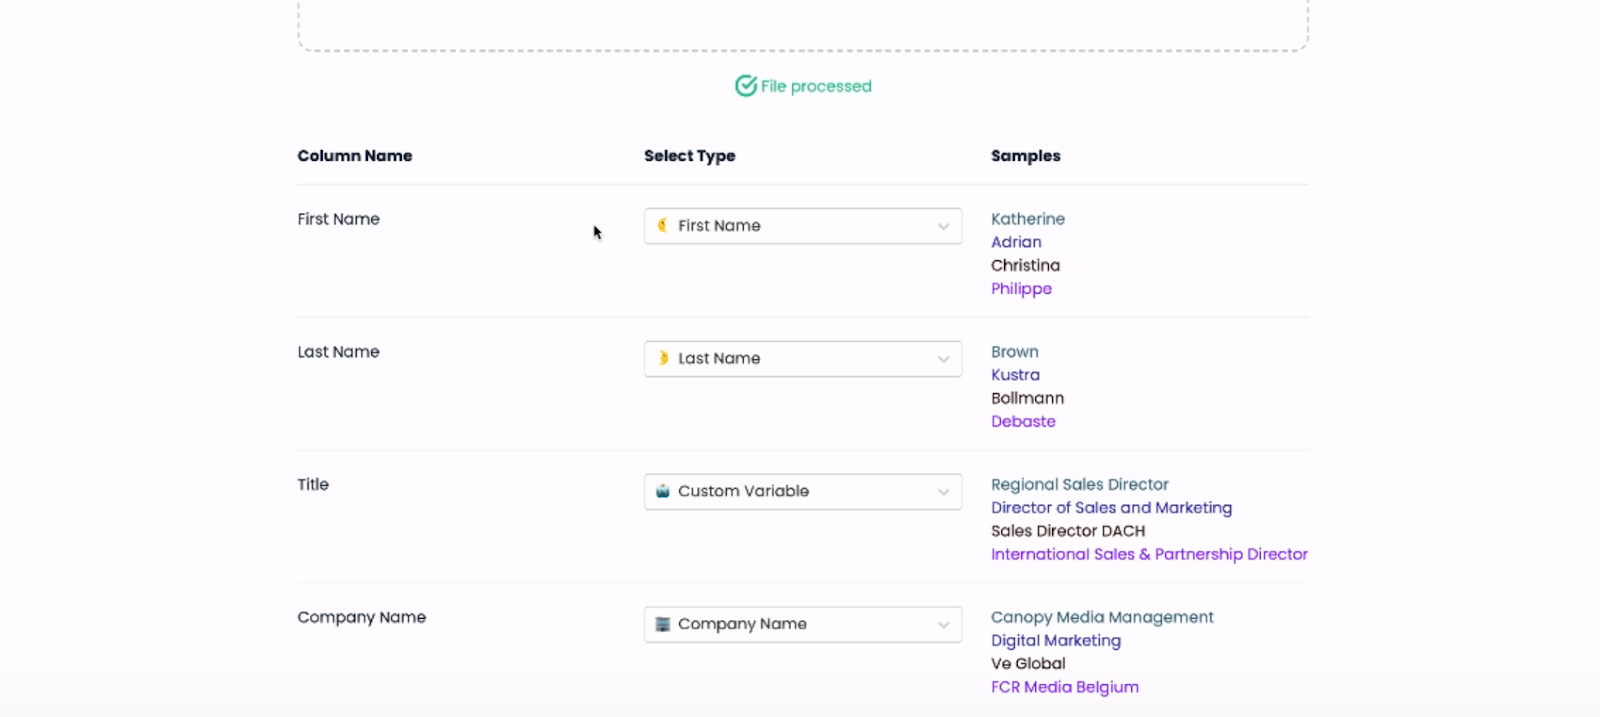Viewport: 1600px width, 717px height.
Task: Click the green File processed checkmark icon
Action: point(746,86)
